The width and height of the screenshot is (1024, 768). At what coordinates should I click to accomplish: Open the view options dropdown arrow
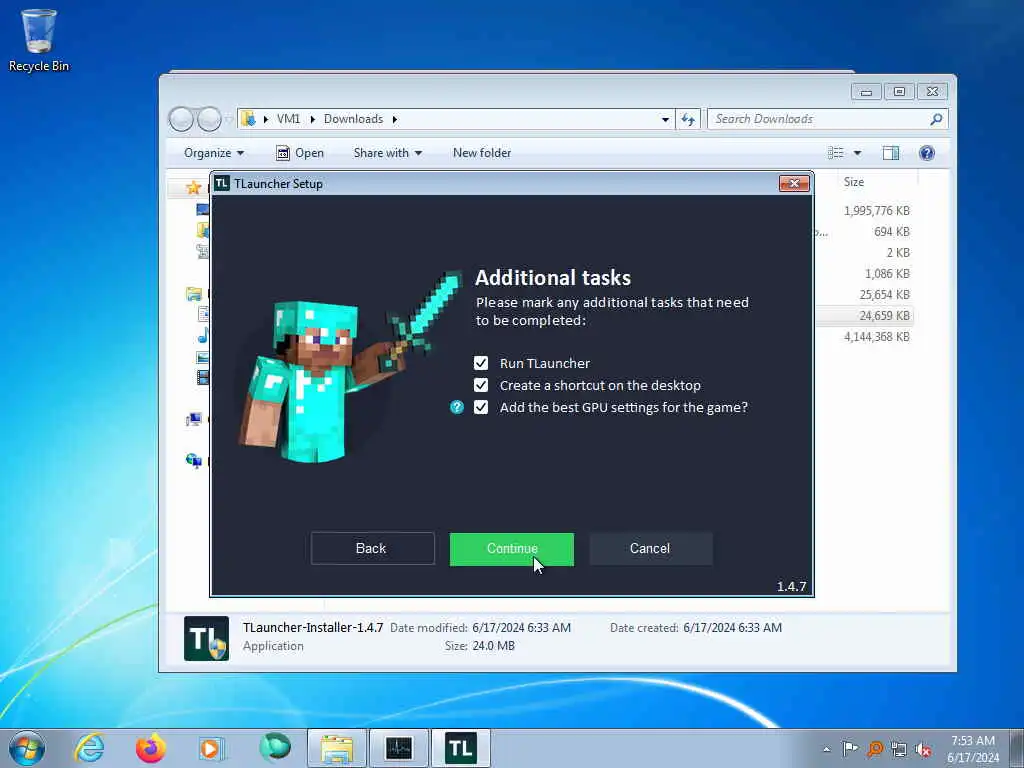pos(857,153)
